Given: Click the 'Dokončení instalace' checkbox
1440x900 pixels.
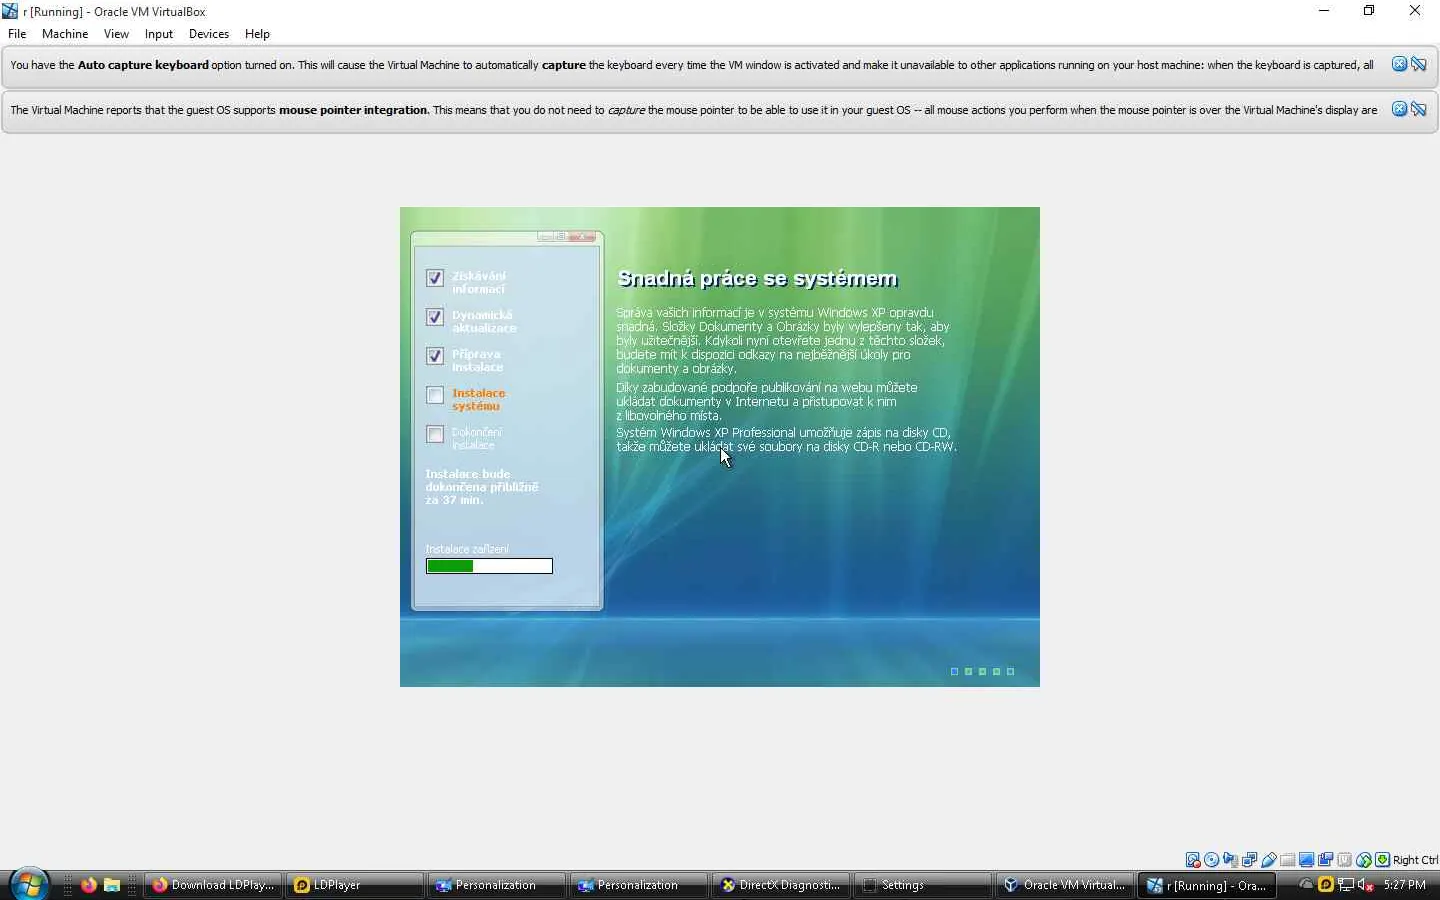Looking at the screenshot, I should pyautogui.click(x=435, y=434).
